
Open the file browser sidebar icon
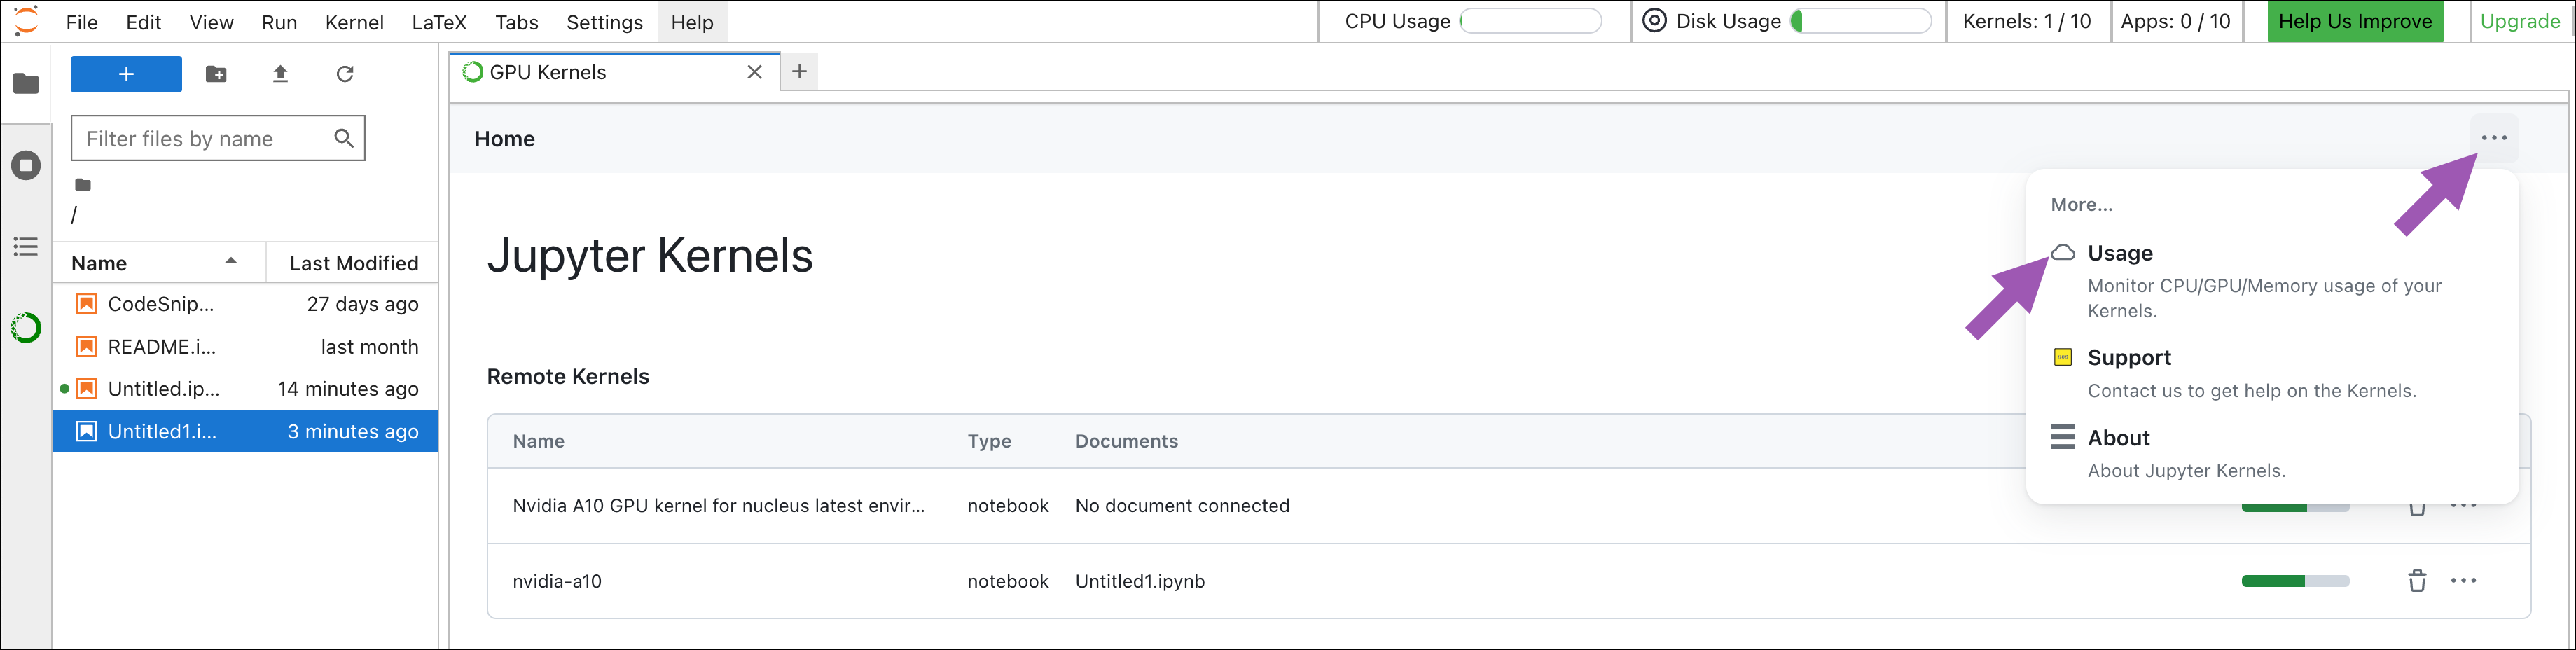coord(26,84)
